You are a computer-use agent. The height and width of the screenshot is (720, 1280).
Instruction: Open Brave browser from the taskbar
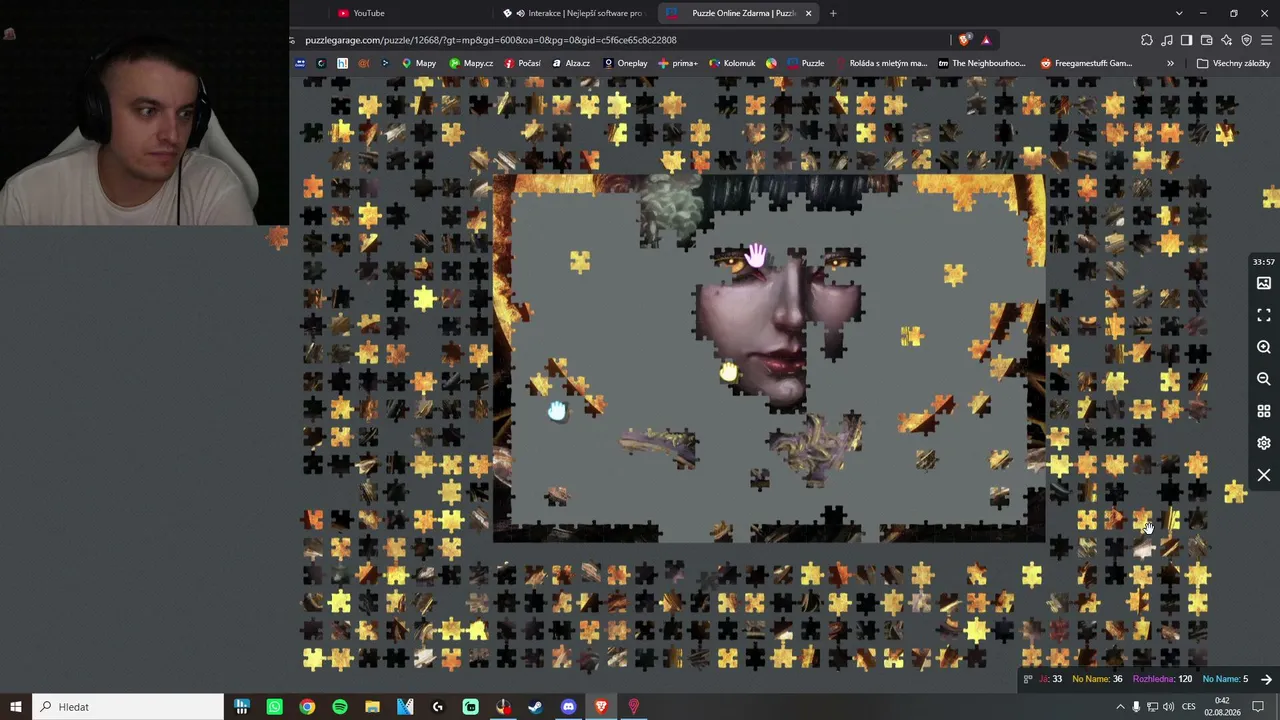click(601, 707)
